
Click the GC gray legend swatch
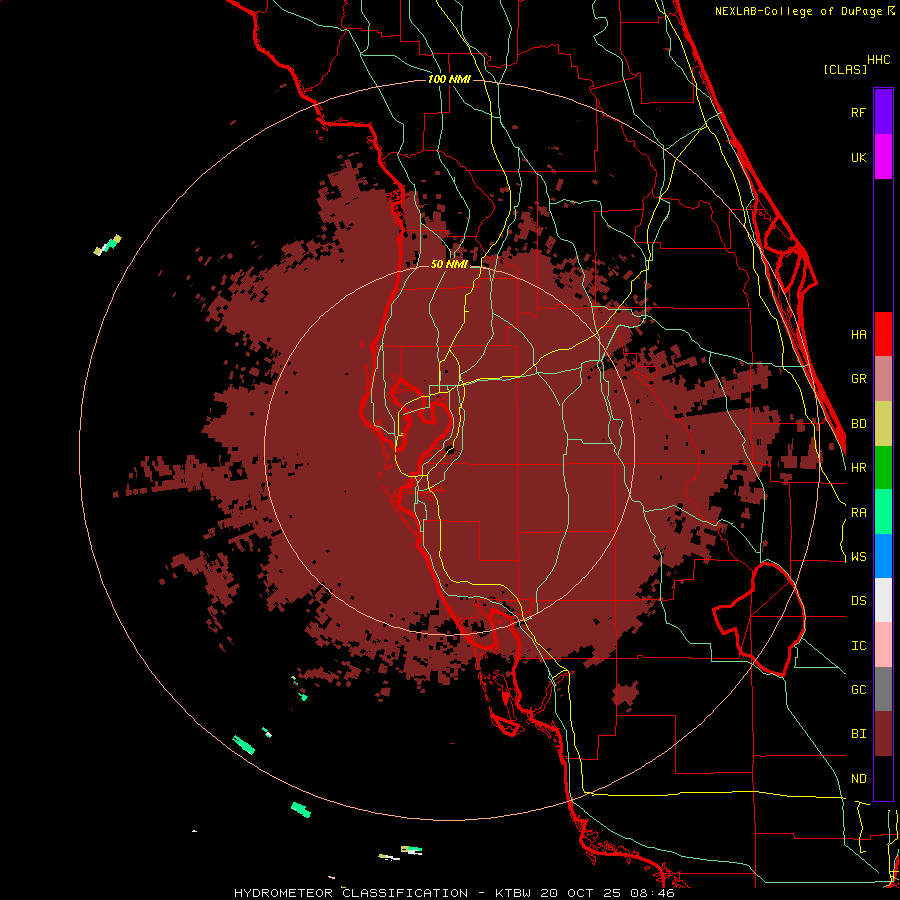[883, 689]
